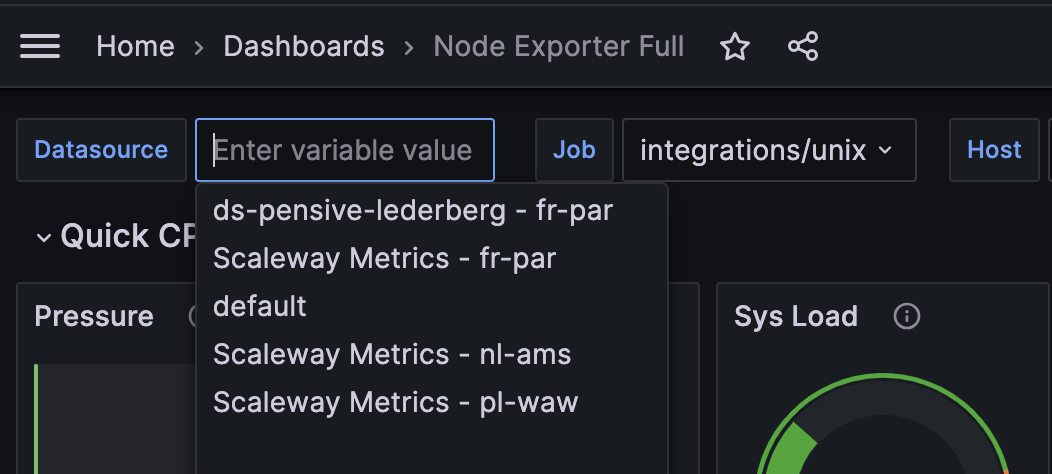Screen dimensions: 1052x474
Task: Pick Scaleway Metrics - nl-ams option
Action: (x=392, y=354)
